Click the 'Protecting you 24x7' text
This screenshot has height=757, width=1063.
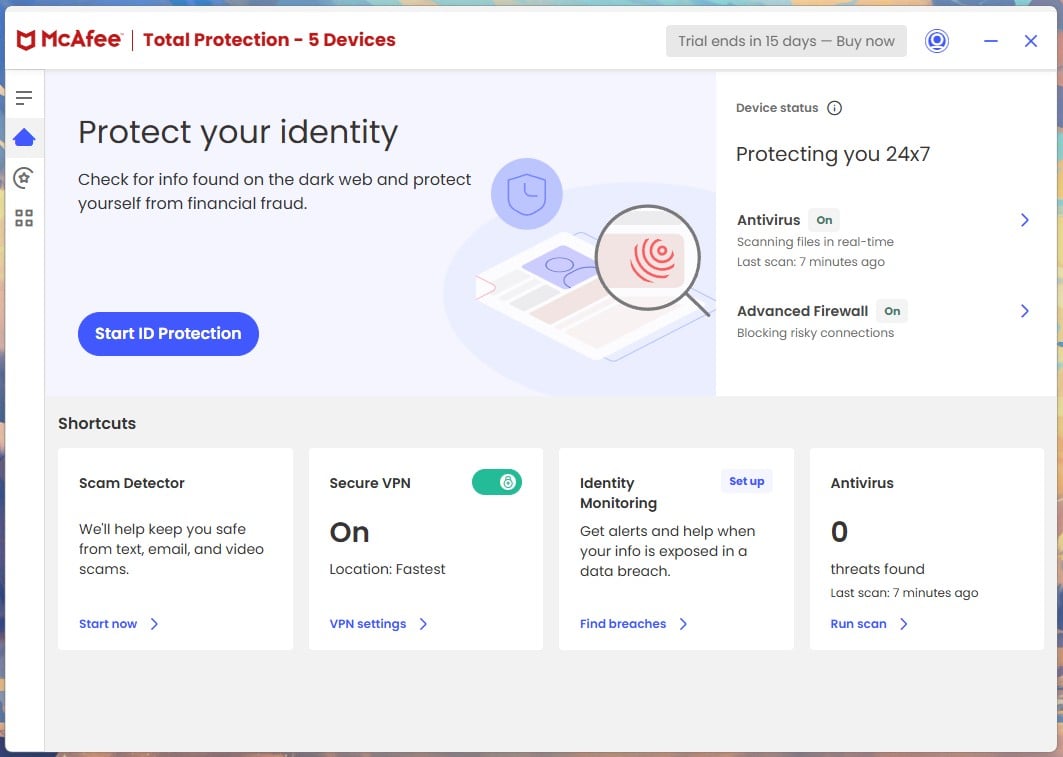click(x=833, y=155)
